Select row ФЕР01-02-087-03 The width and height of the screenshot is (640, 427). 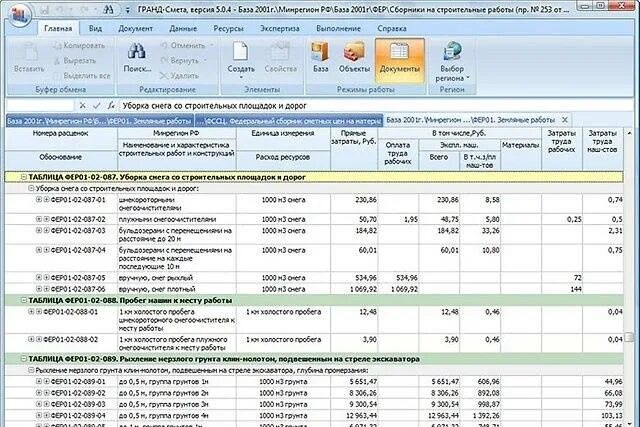tap(314, 235)
